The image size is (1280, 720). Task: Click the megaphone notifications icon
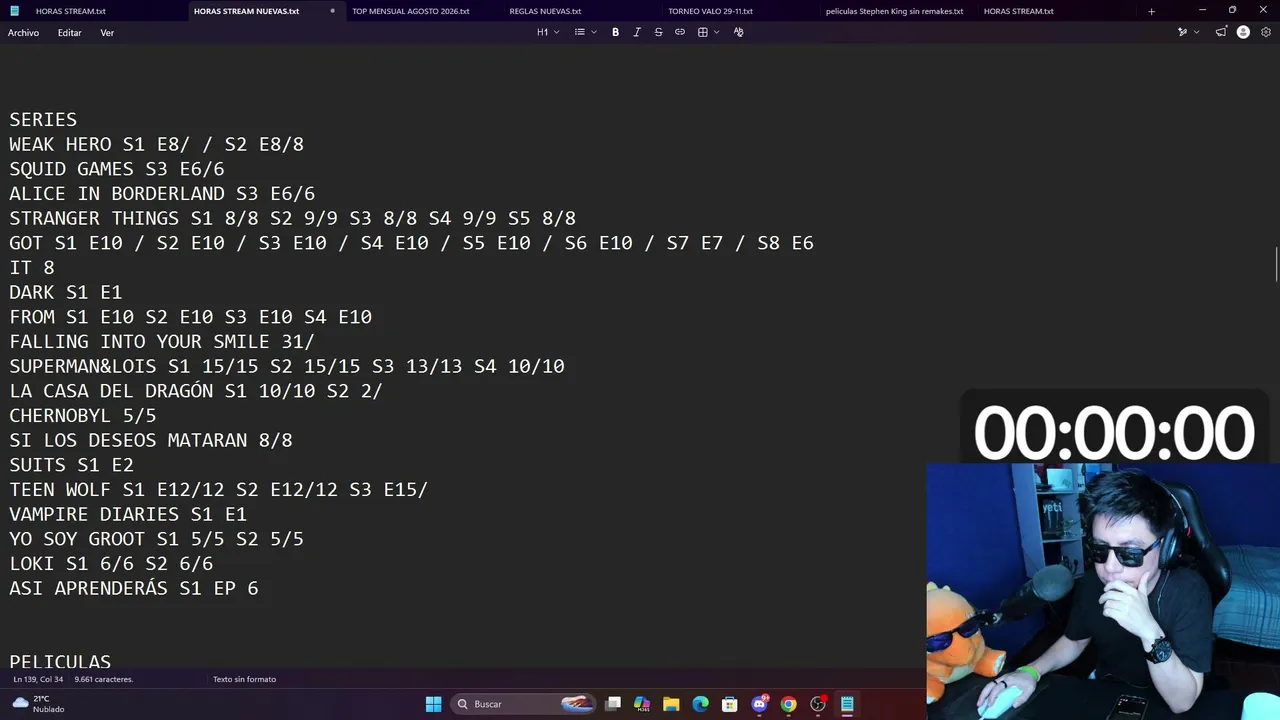pos(1221,32)
